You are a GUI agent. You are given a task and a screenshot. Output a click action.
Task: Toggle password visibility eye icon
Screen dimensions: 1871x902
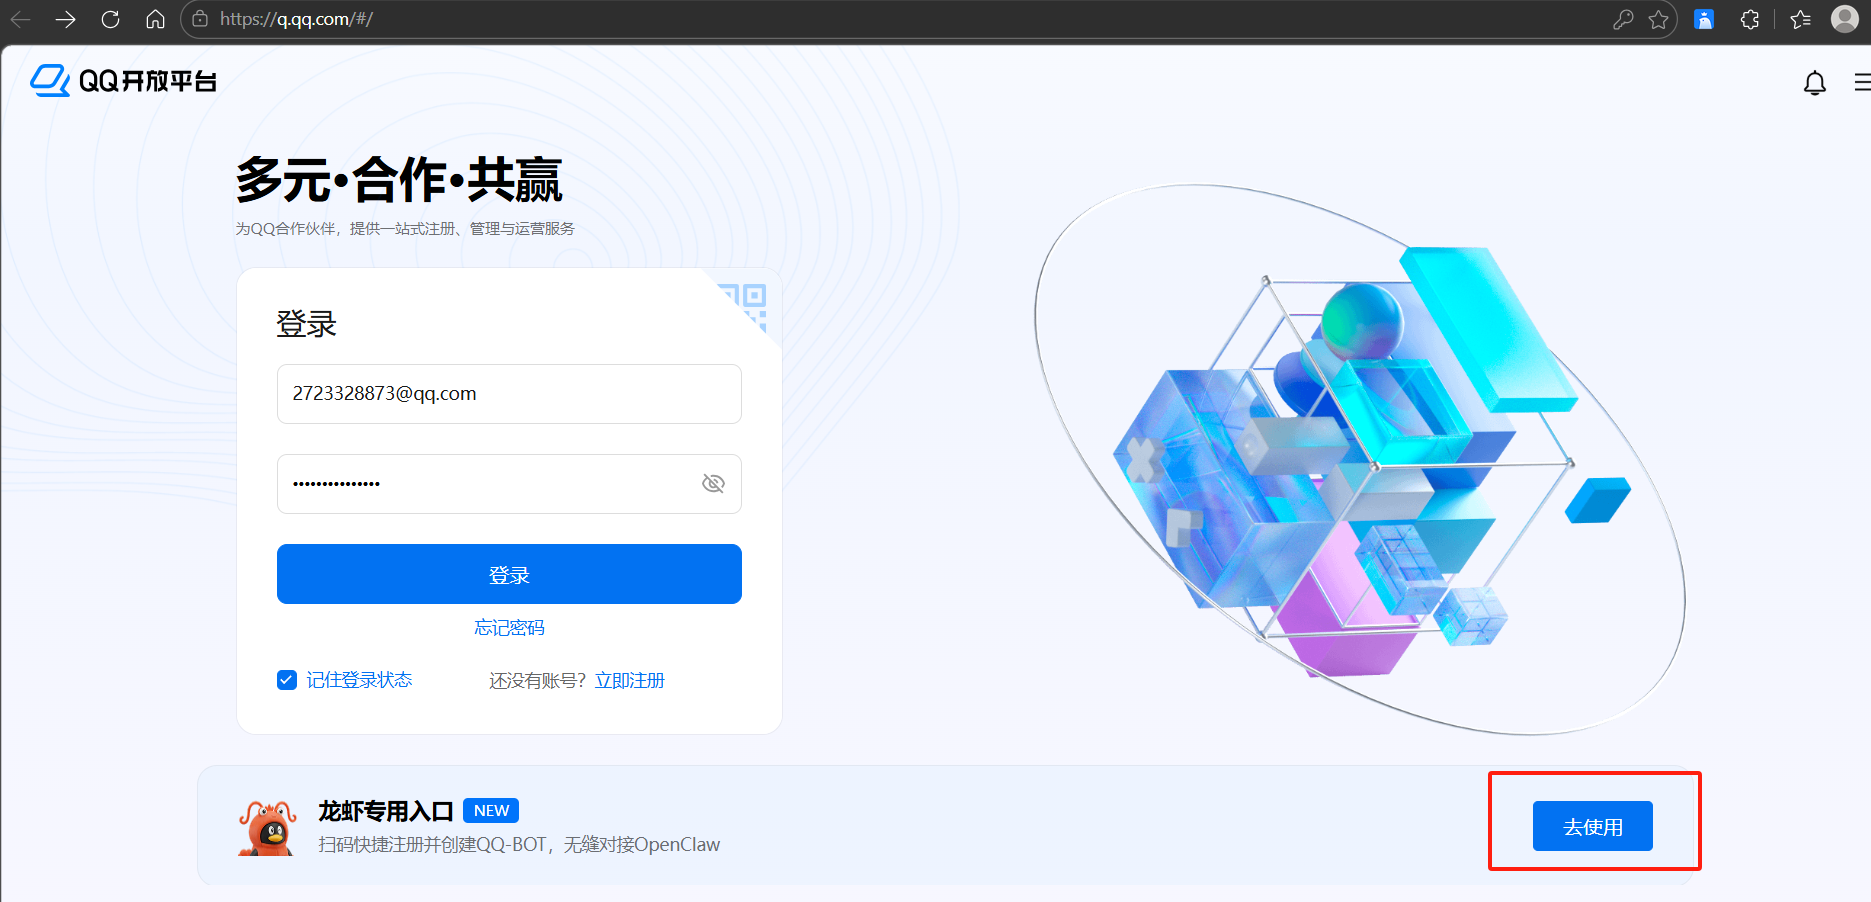713,484
